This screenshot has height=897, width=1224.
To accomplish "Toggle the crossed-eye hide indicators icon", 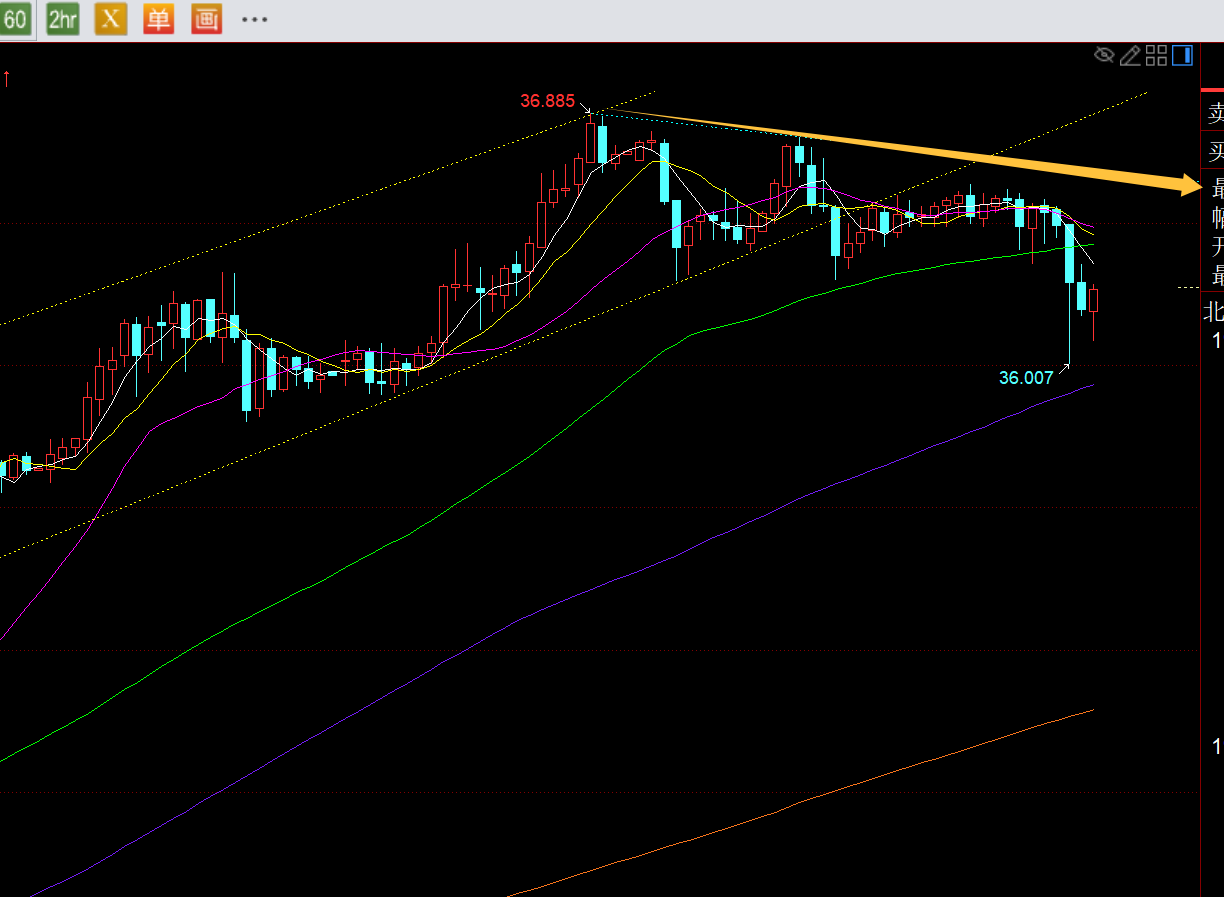I will (x=1104, y=55).
